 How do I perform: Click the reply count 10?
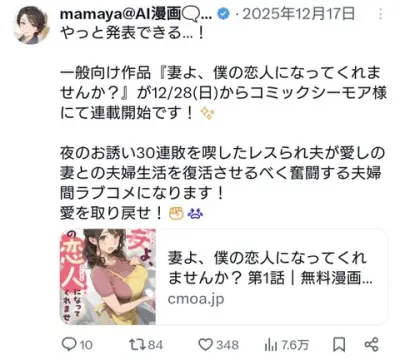pos(86,345)
